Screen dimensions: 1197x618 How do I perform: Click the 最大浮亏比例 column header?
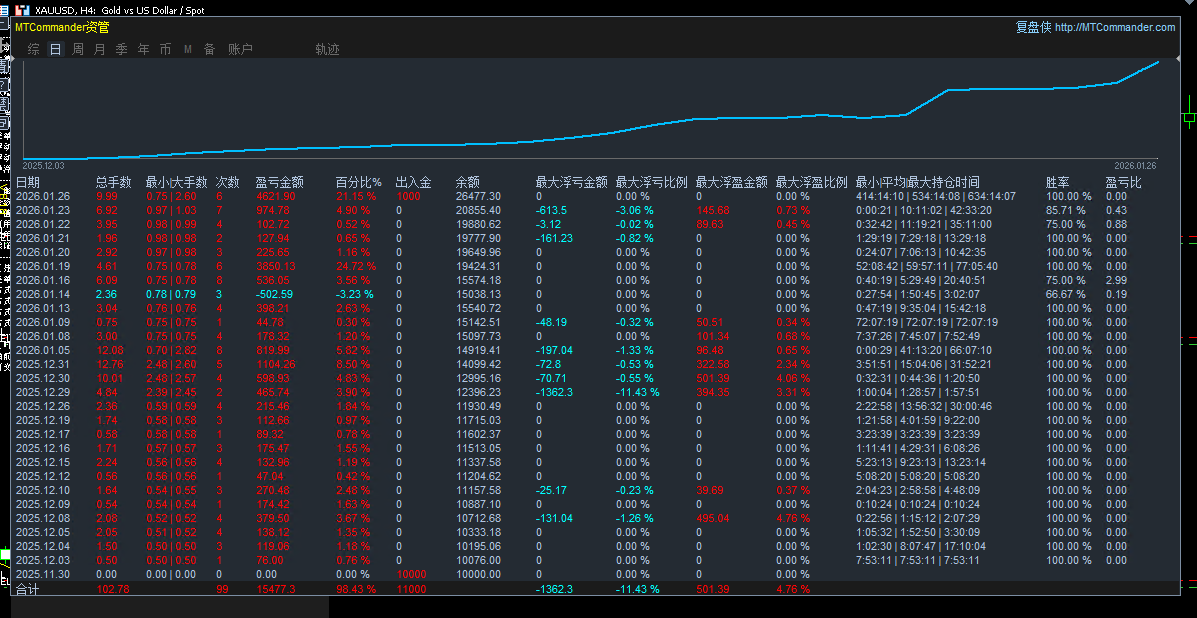coord(652,182)
